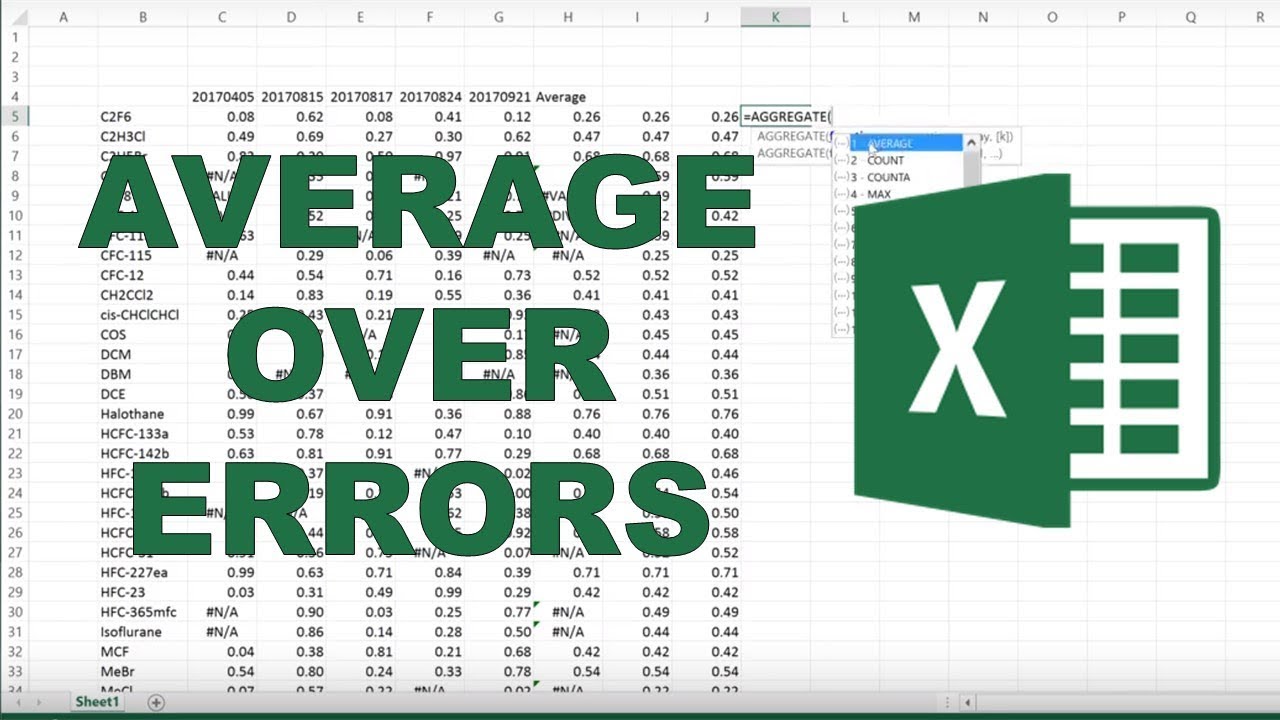
Task: Click the 0.99 cell in HFC-227ea row
Action: point(222,572)
